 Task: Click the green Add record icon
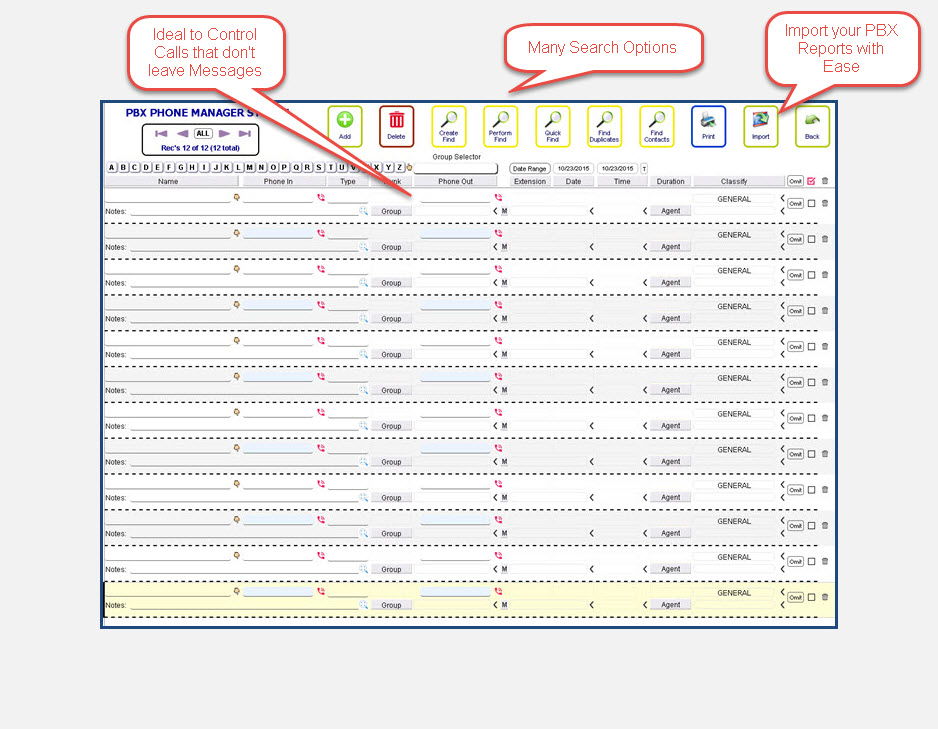345,121
